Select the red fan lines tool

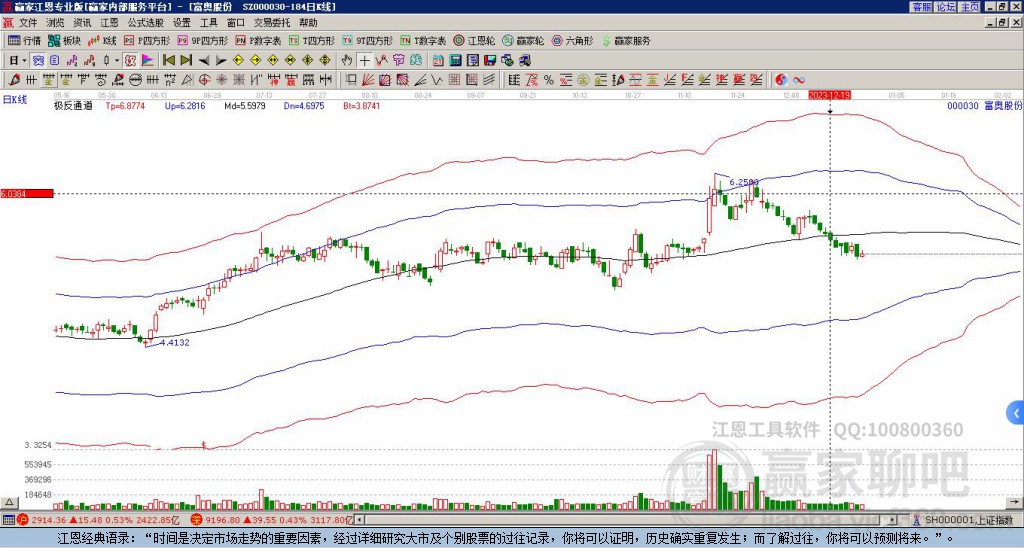tap(368, 80)
